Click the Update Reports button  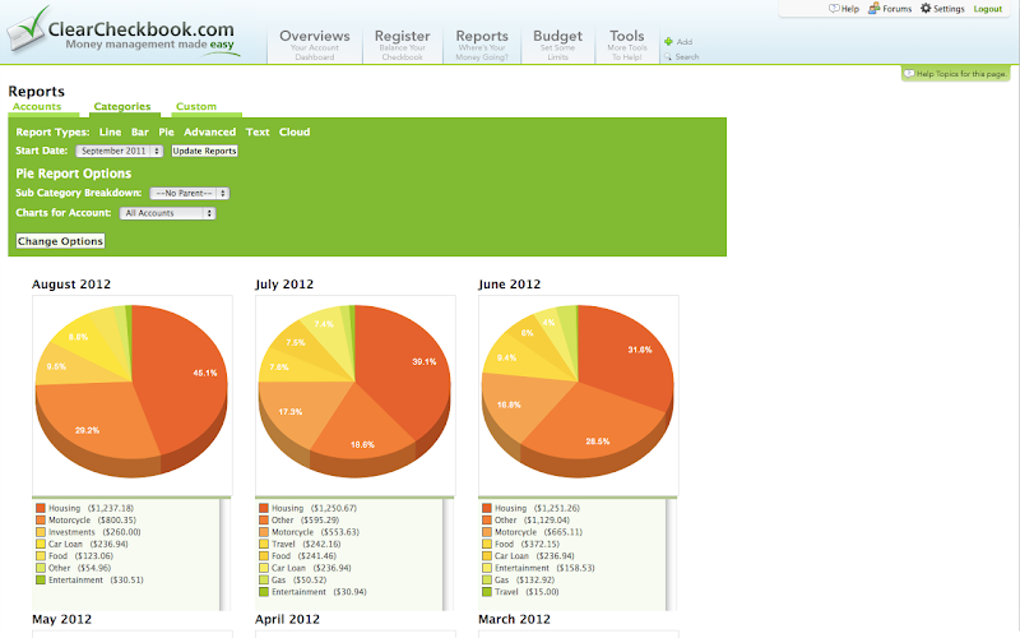pyautogui.click(x=204, y=151)
